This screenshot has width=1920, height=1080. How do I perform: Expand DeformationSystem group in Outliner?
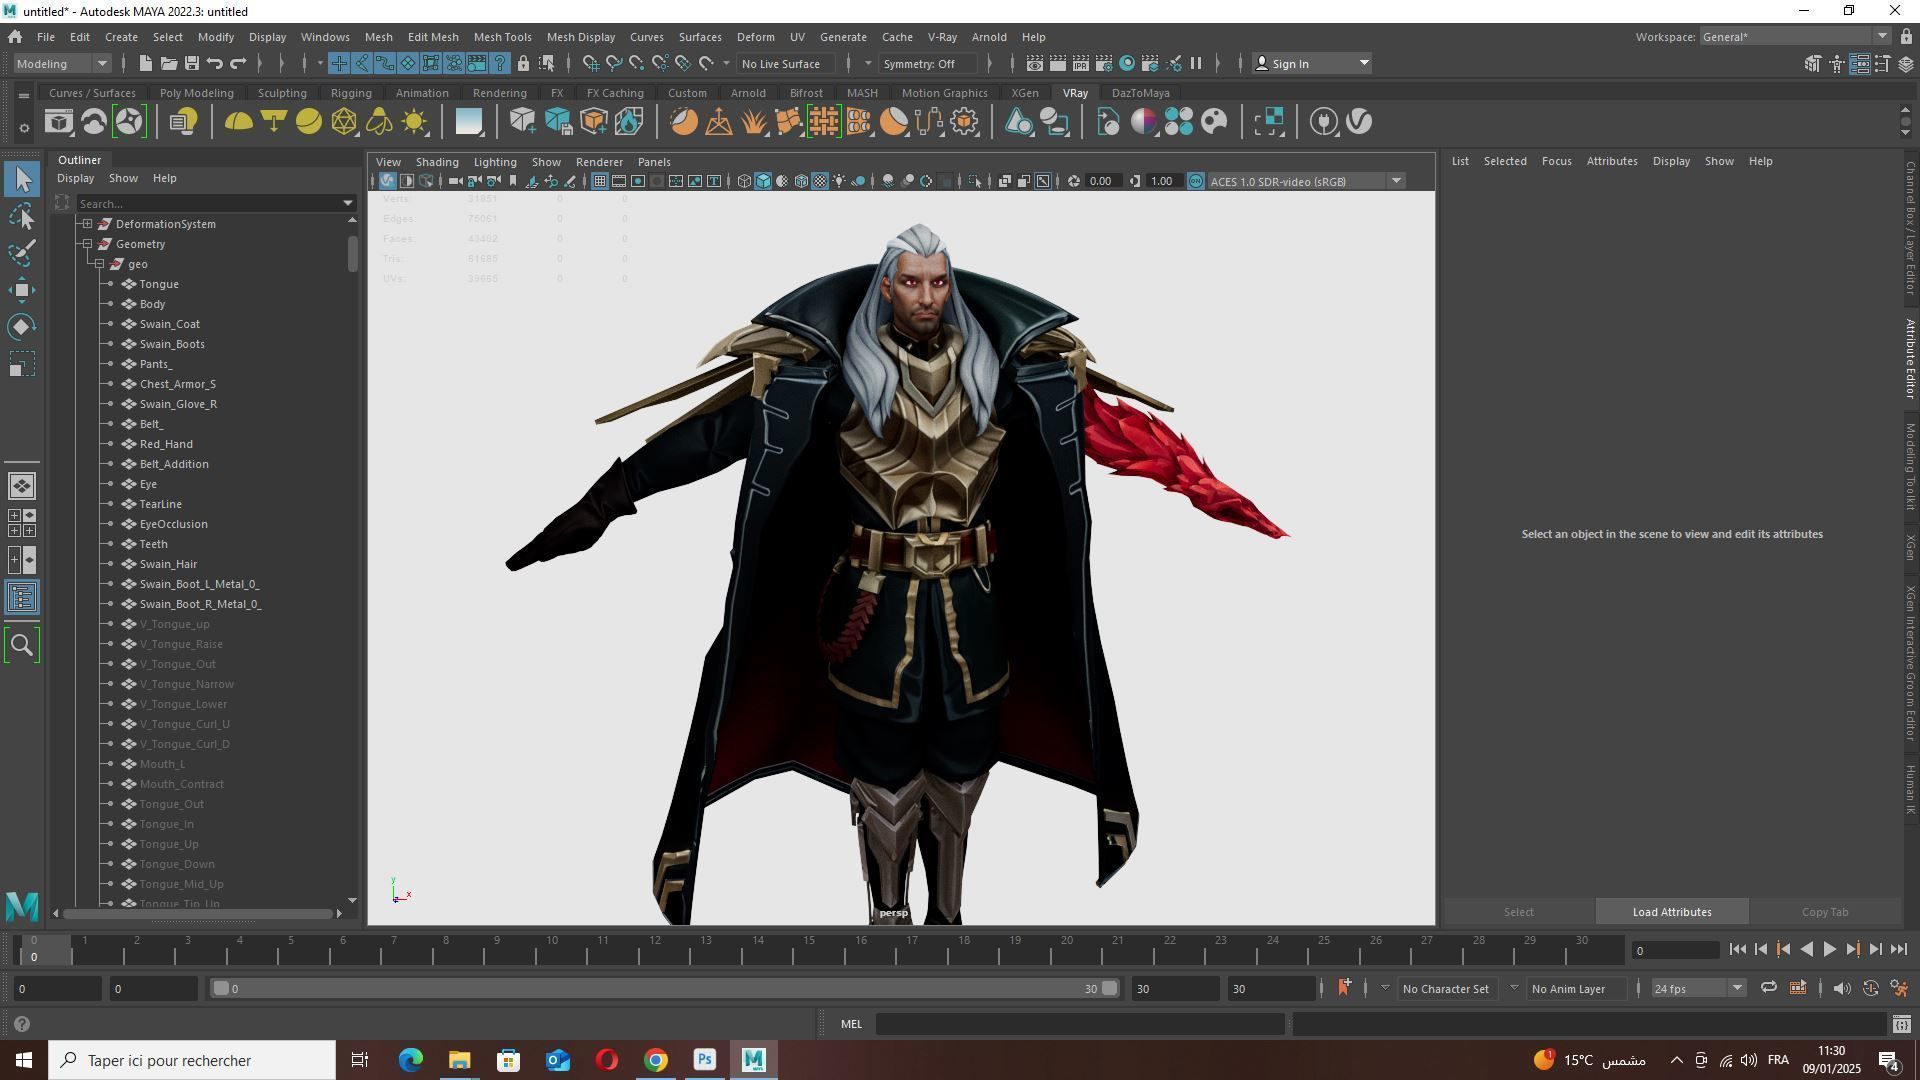[x=88, y=224]
